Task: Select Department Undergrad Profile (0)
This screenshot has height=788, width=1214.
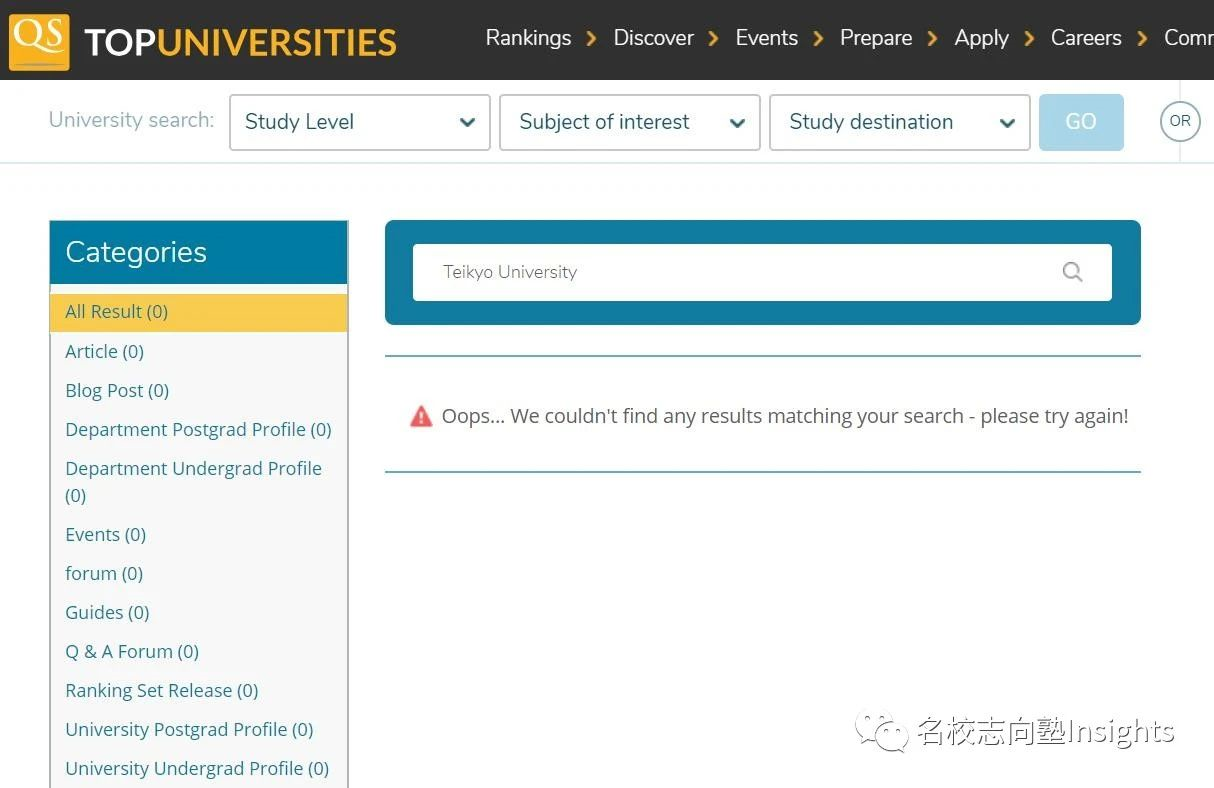Action: (x=193, y=481)
